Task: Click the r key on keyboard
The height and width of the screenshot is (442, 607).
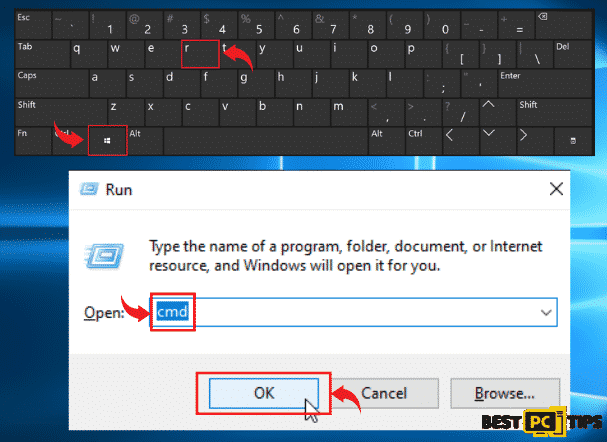Action: [200, 54]
